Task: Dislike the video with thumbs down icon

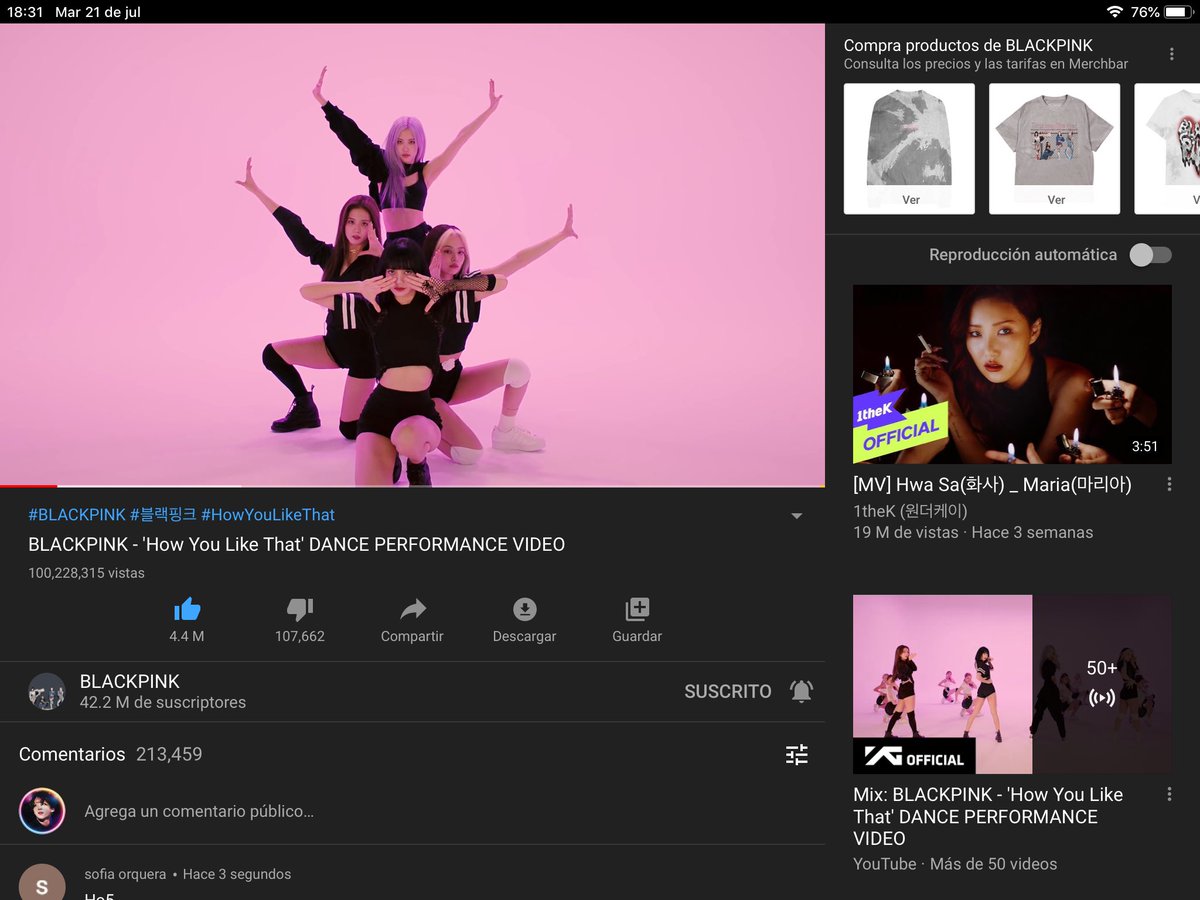Action: click(300, 609)
